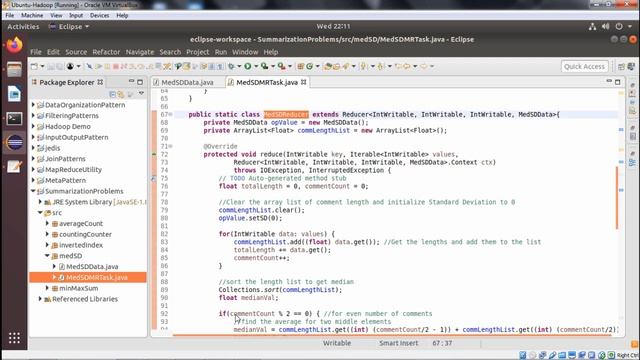Screen dimensions: 640x360
Task: Open the volume indicator in top bar
Action: coord(606,27)
